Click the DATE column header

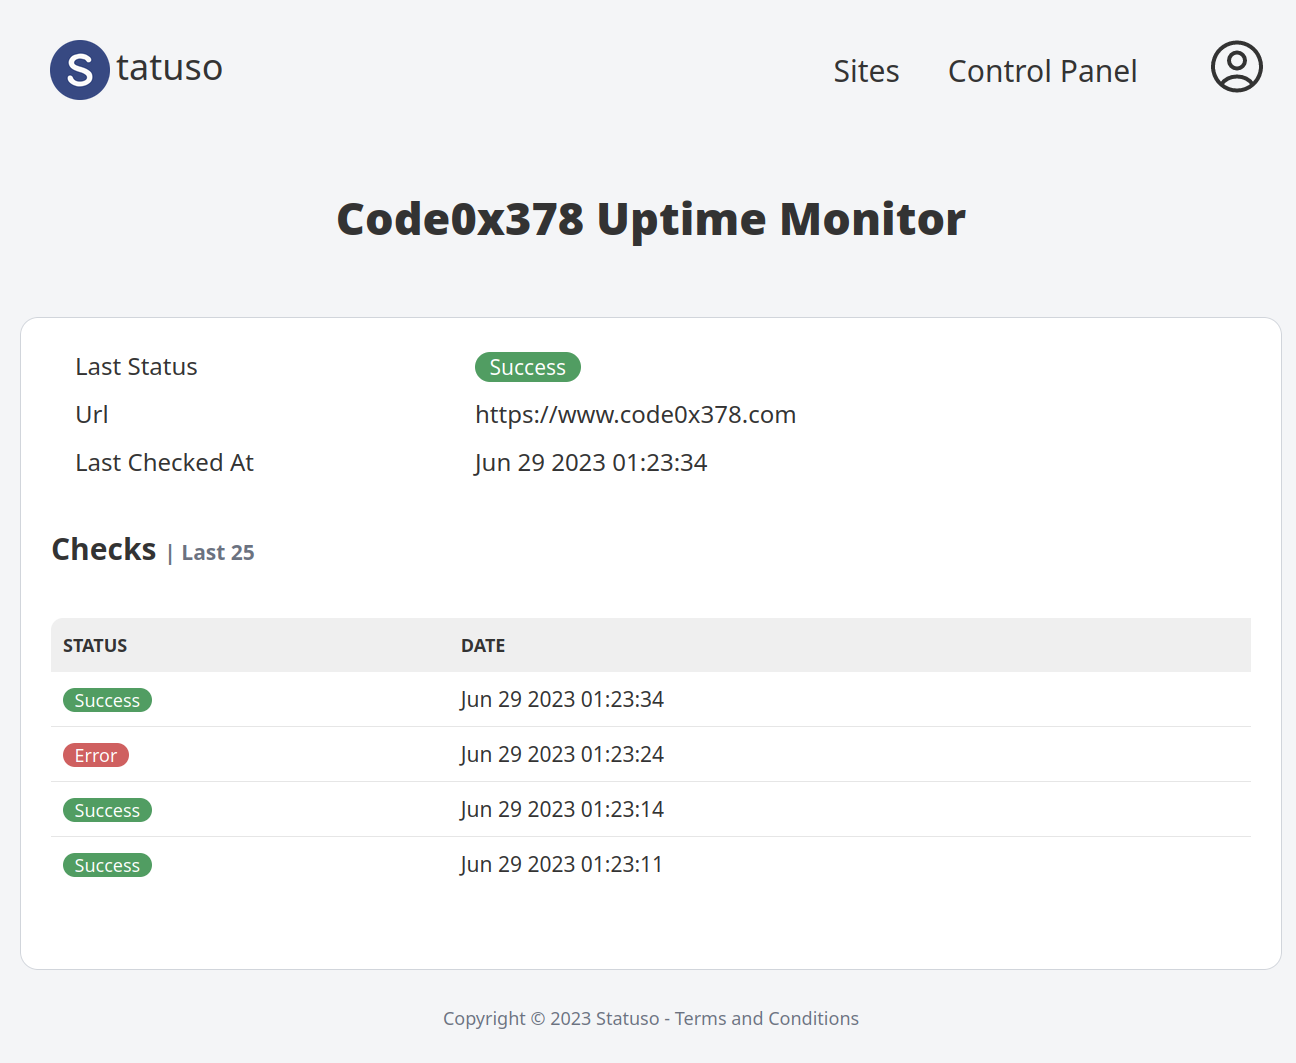482,646
